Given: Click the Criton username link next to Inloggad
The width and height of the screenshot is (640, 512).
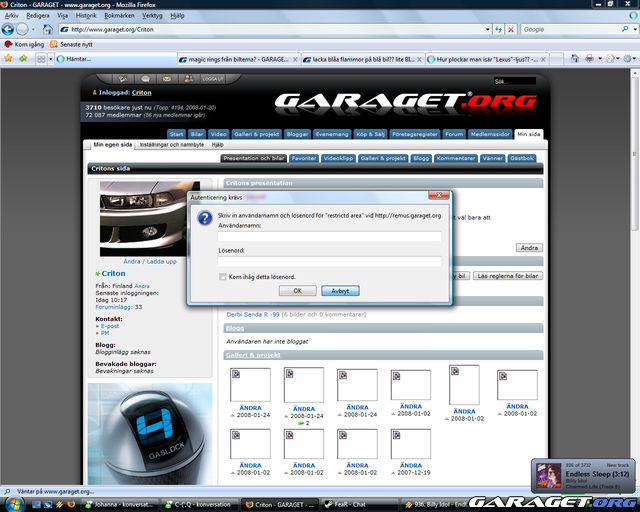Looking at the screenshot, I should 142,93.
